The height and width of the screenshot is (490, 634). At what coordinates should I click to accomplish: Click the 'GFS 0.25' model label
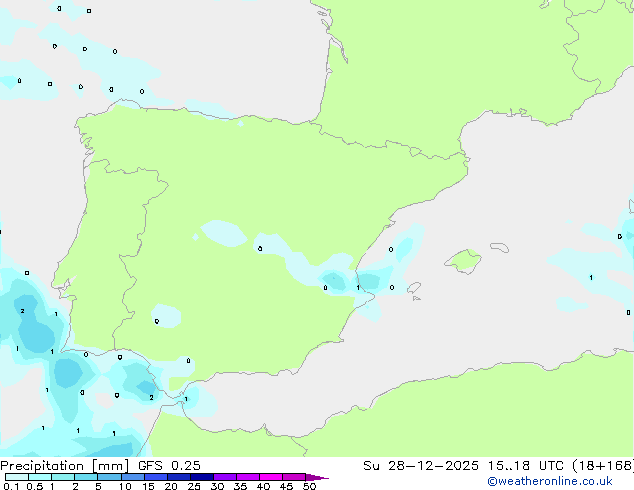[169, 466]
